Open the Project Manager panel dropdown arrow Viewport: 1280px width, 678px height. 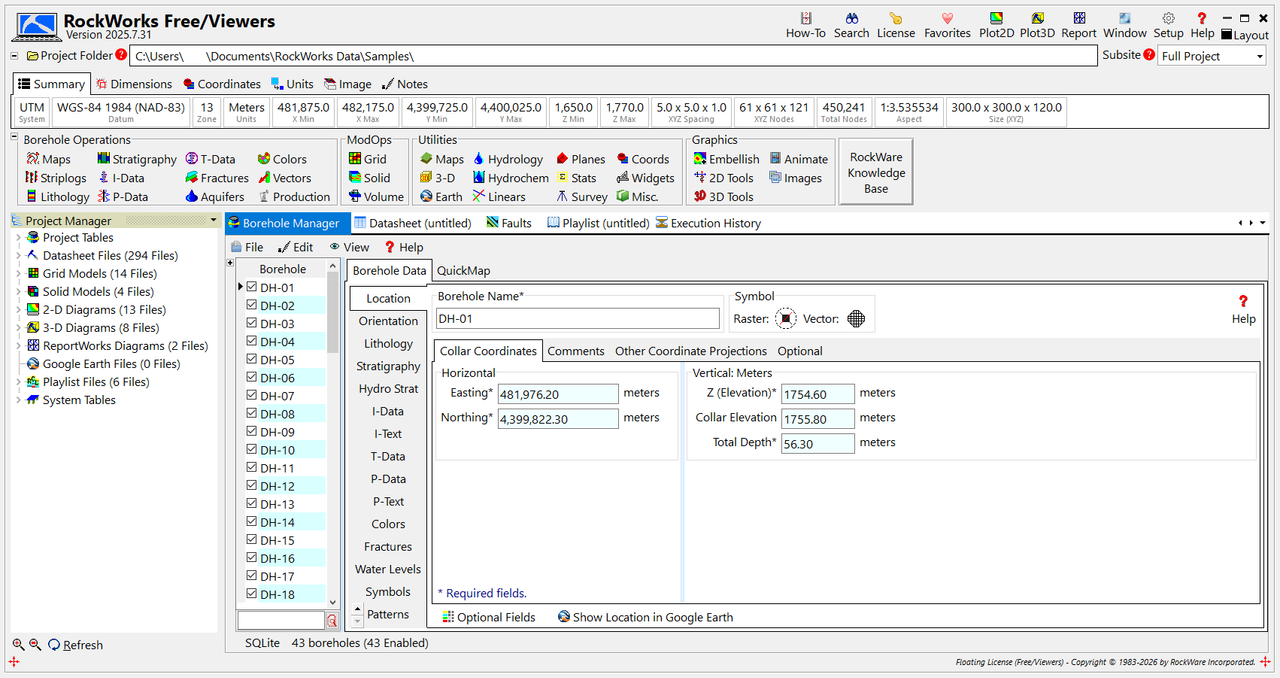pos(213,221)
